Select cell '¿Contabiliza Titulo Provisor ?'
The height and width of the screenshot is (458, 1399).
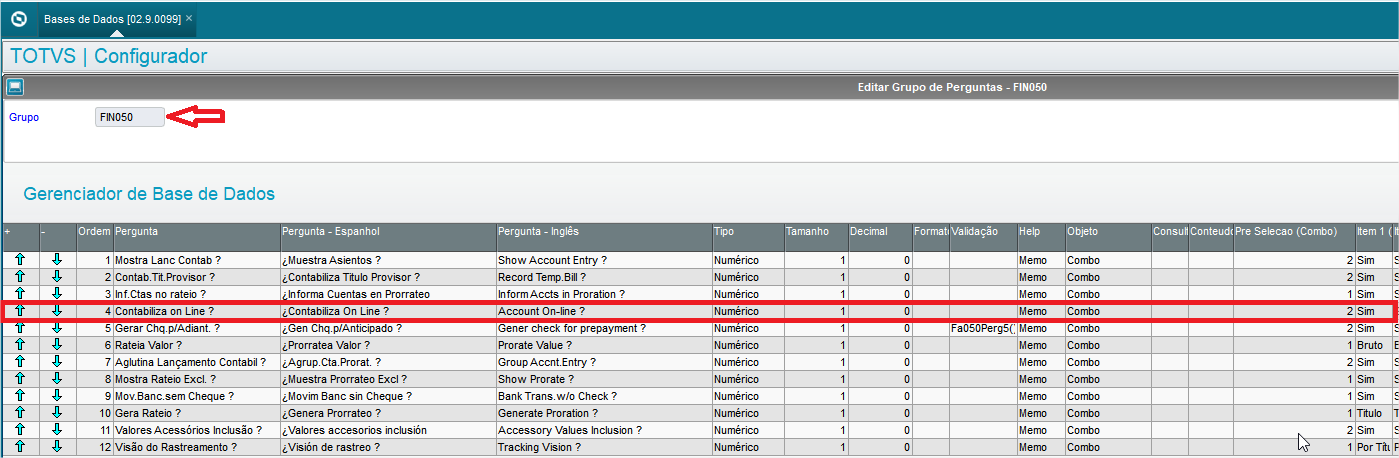[x=388, y=277]
